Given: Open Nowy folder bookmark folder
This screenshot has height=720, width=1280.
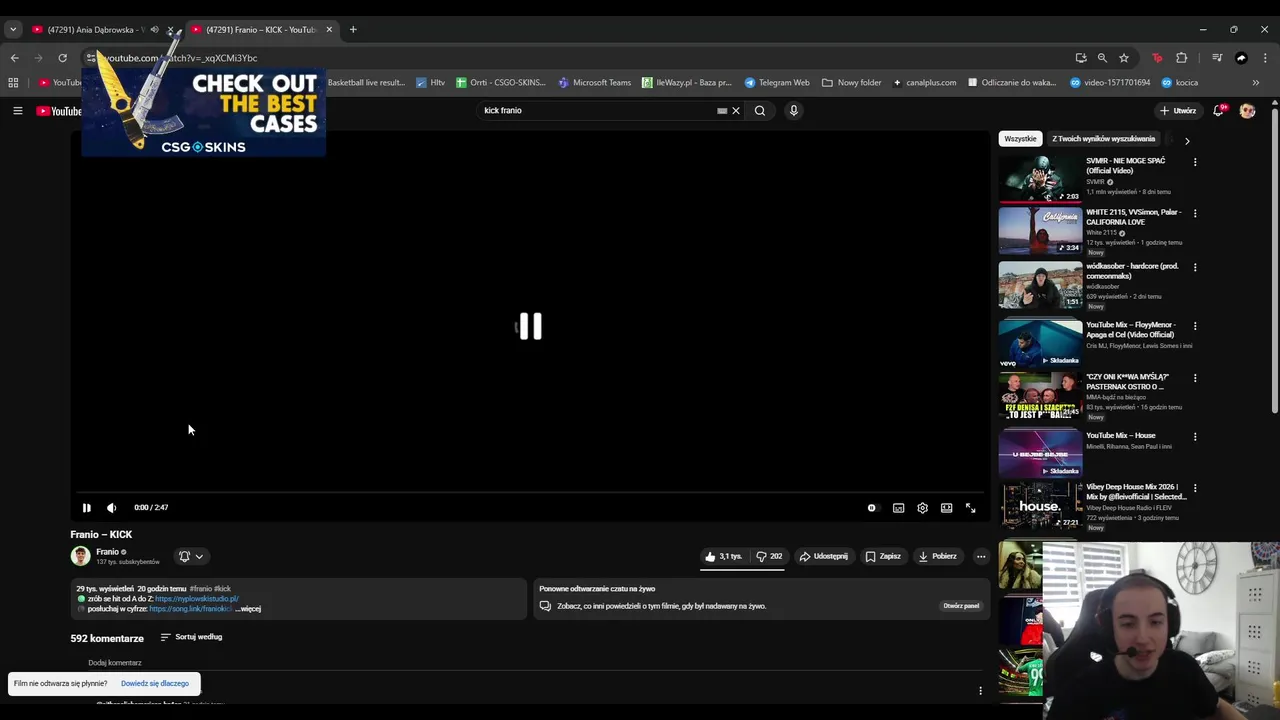Looking at the screenshot, I should coord(852,83).
